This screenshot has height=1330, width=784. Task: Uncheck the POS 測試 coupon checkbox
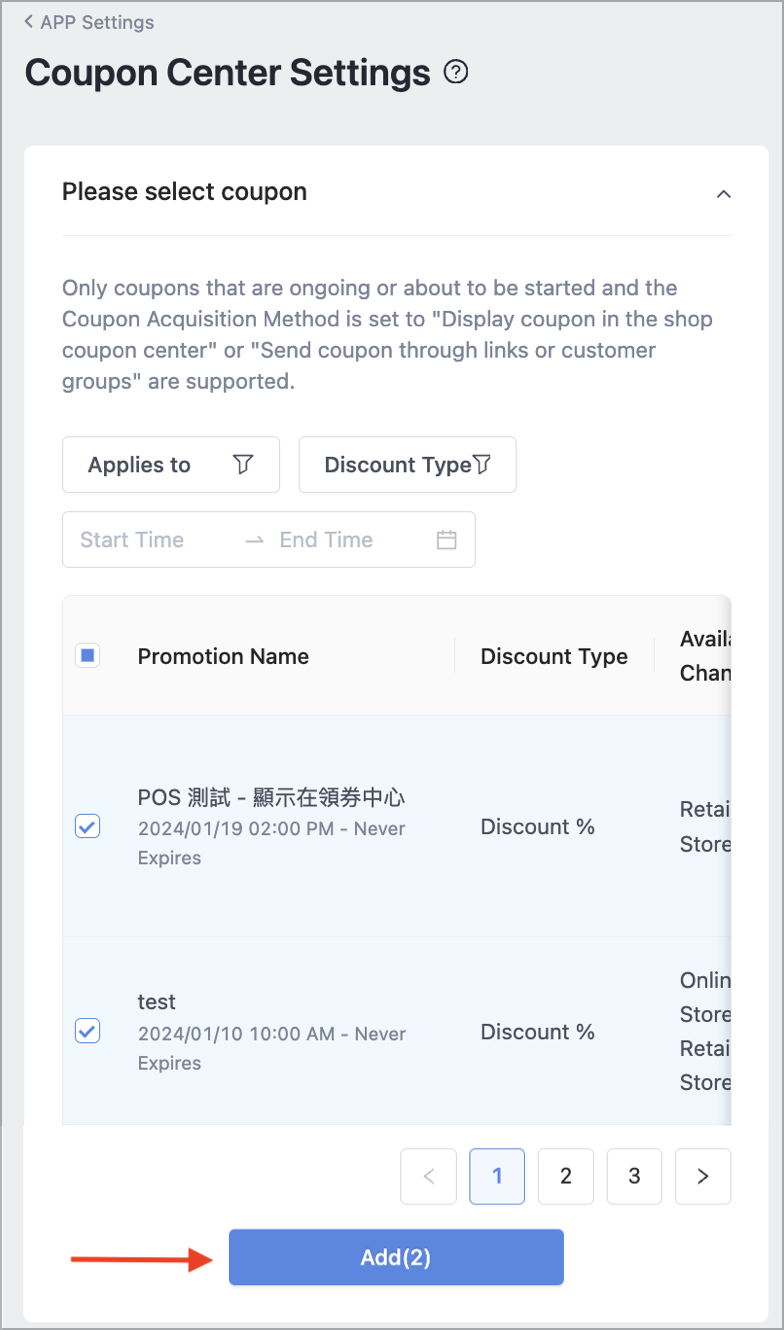[88, 826]
